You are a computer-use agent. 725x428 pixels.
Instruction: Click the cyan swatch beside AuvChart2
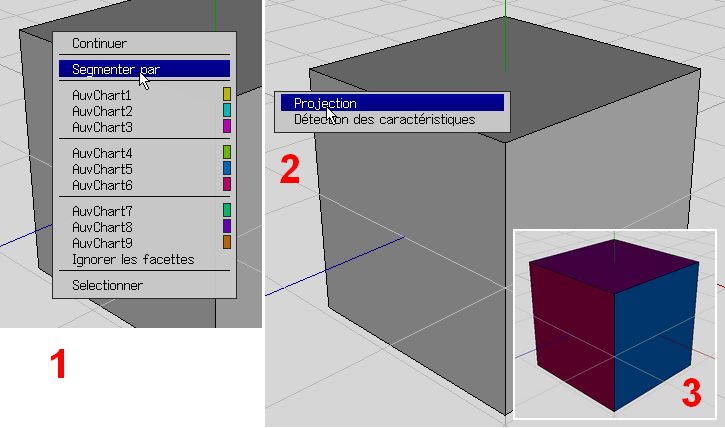(x=227, y=110)
